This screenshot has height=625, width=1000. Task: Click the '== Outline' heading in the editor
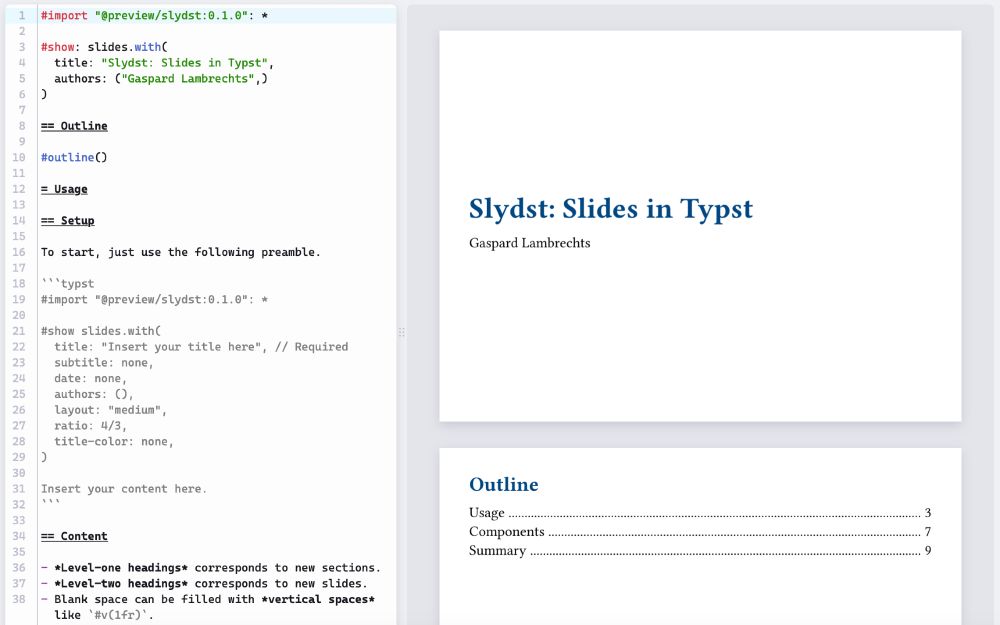74,126
